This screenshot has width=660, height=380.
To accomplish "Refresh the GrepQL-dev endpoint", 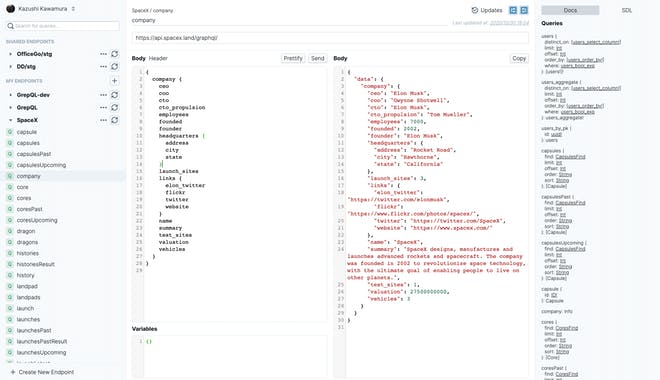I will 114,95.
